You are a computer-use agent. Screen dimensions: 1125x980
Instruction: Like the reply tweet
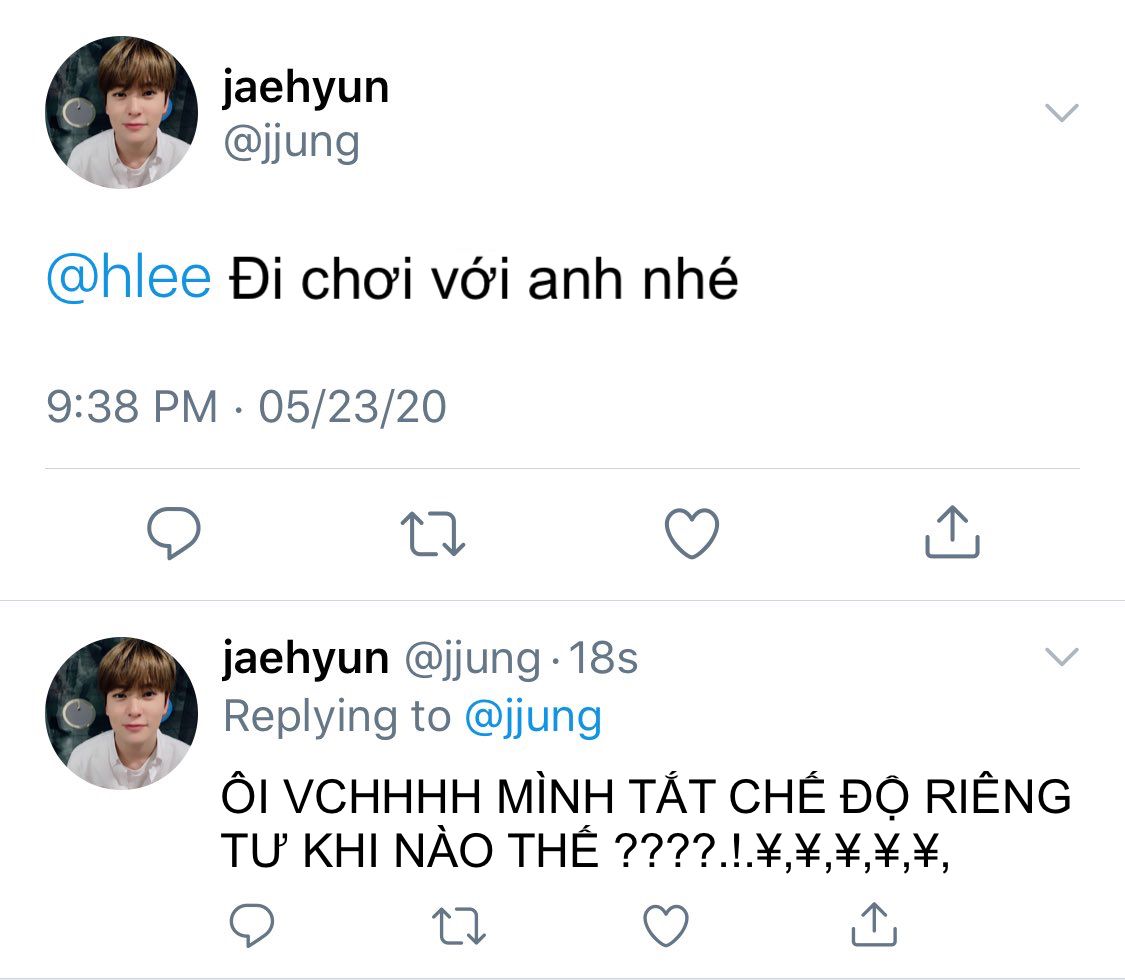665,925
